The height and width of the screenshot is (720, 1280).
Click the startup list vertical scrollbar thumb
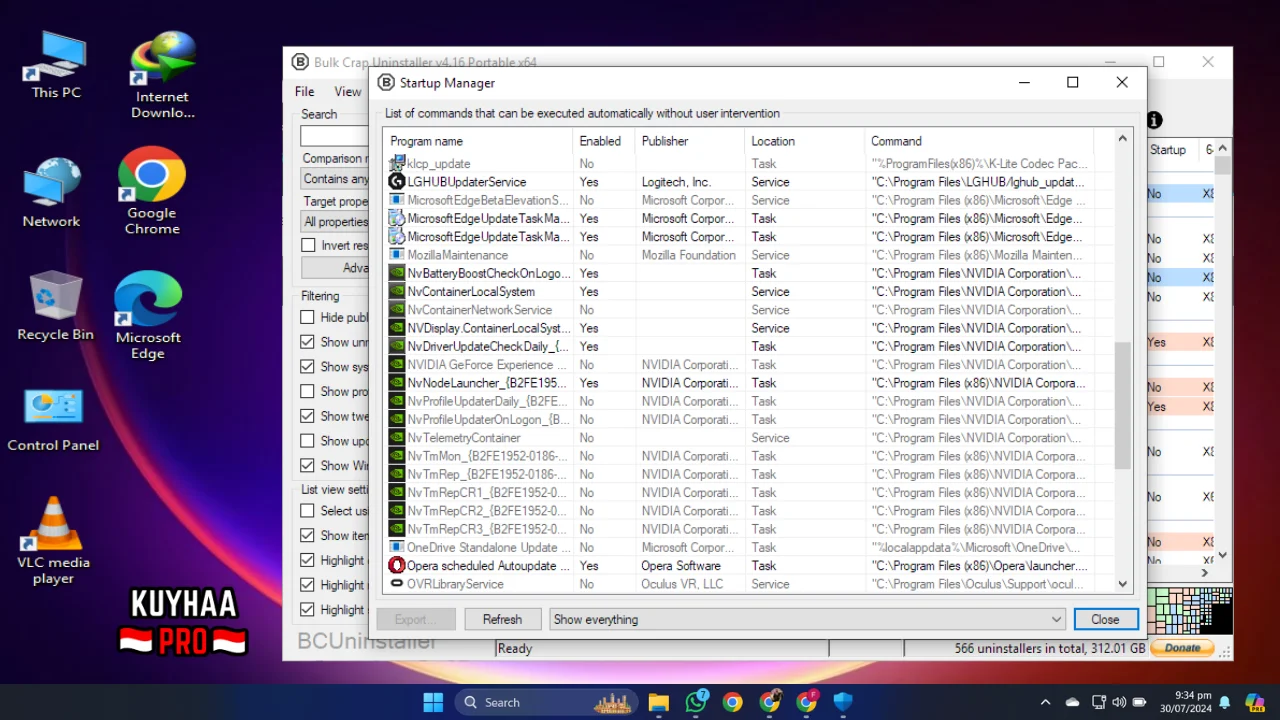click(x=1122, y=405)
